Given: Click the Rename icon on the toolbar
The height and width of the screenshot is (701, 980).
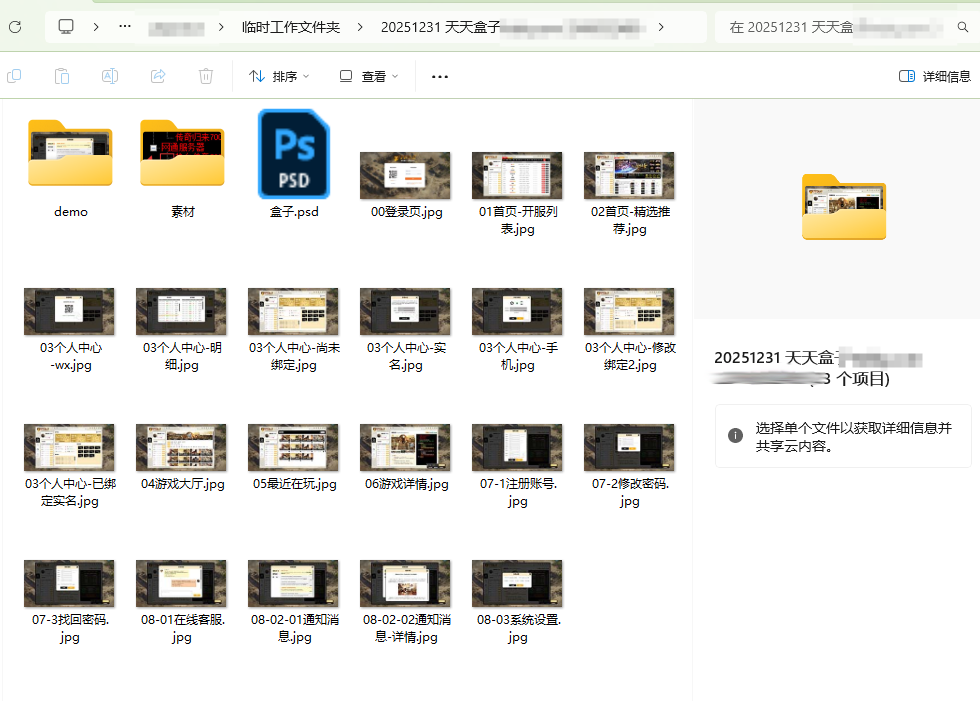Looking at the screenshot, I should [x=110, y=76].
